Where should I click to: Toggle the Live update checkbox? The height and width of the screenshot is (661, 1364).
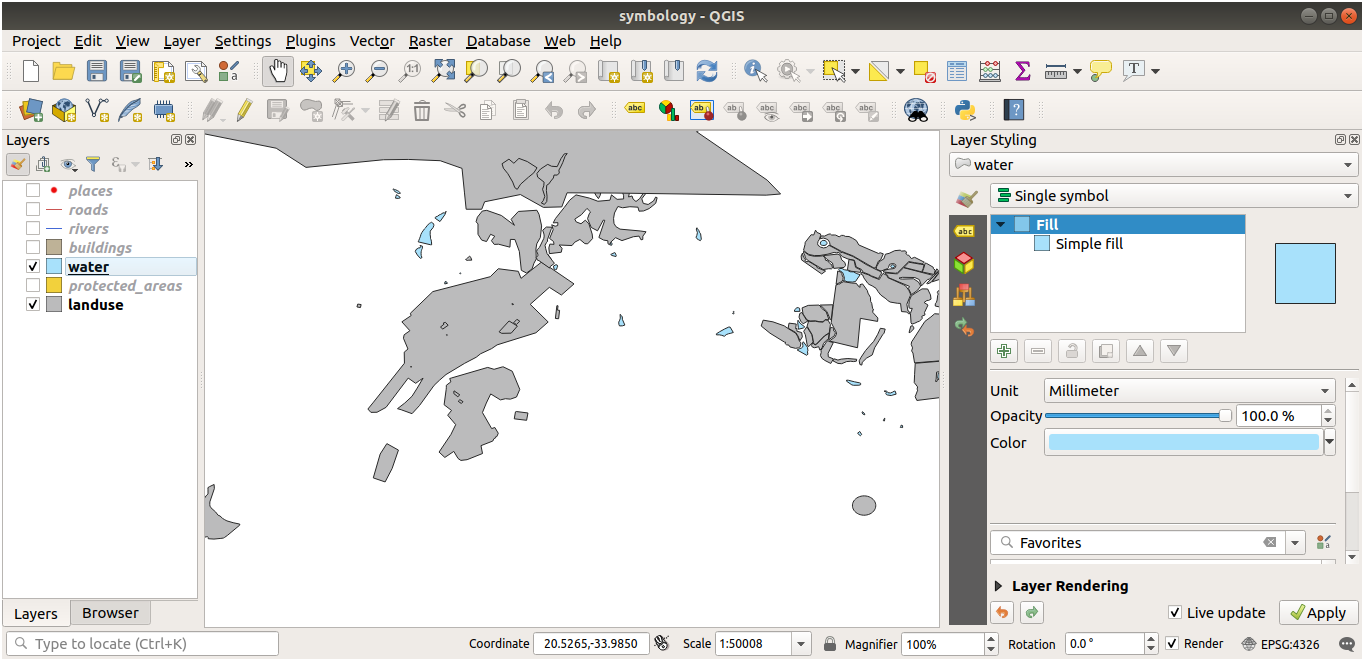click(1175, 613)
